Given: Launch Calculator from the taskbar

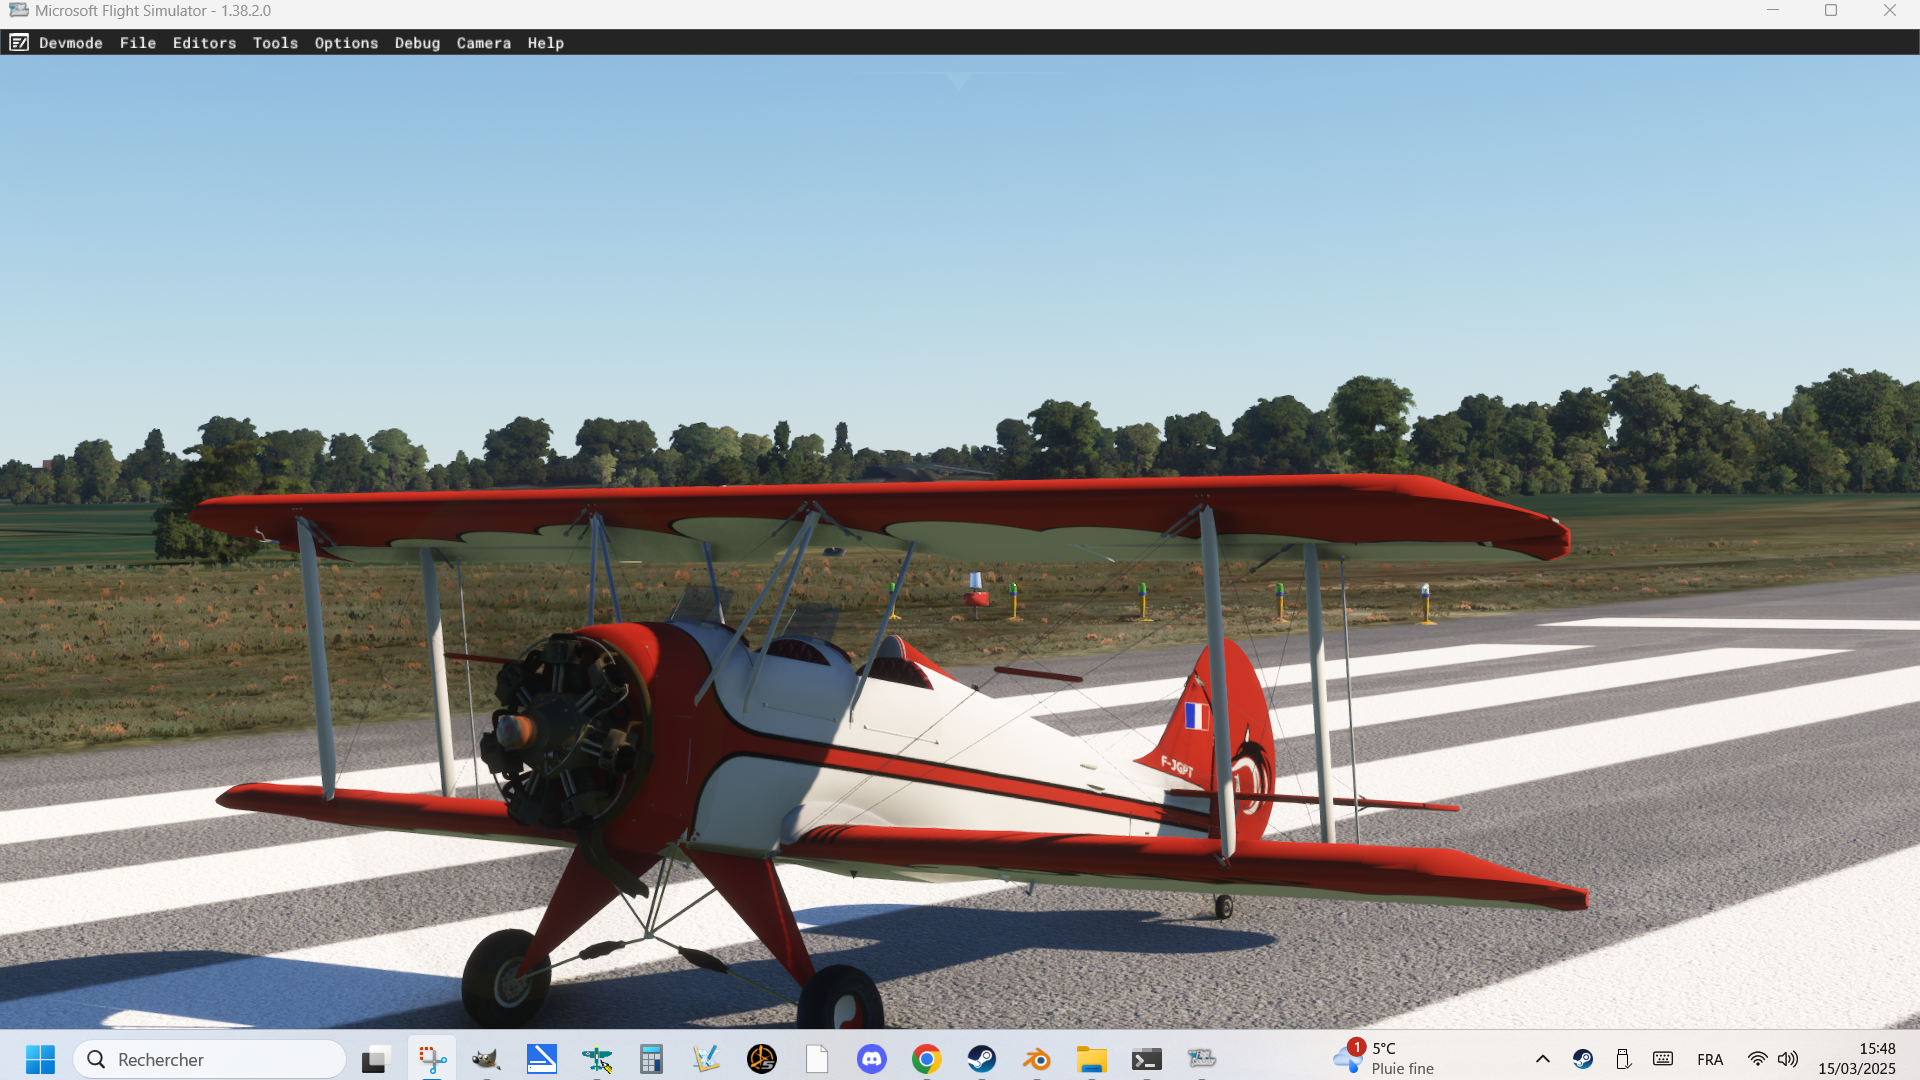Looking at the screenshot, I should click(651, 1059).
